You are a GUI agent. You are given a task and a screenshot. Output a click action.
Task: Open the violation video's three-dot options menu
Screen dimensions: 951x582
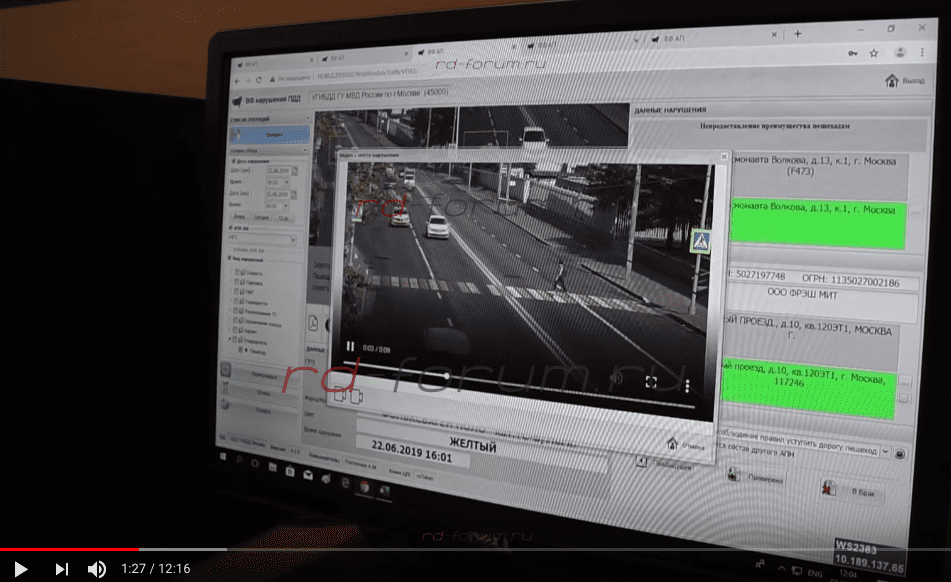tap(687, 386)
